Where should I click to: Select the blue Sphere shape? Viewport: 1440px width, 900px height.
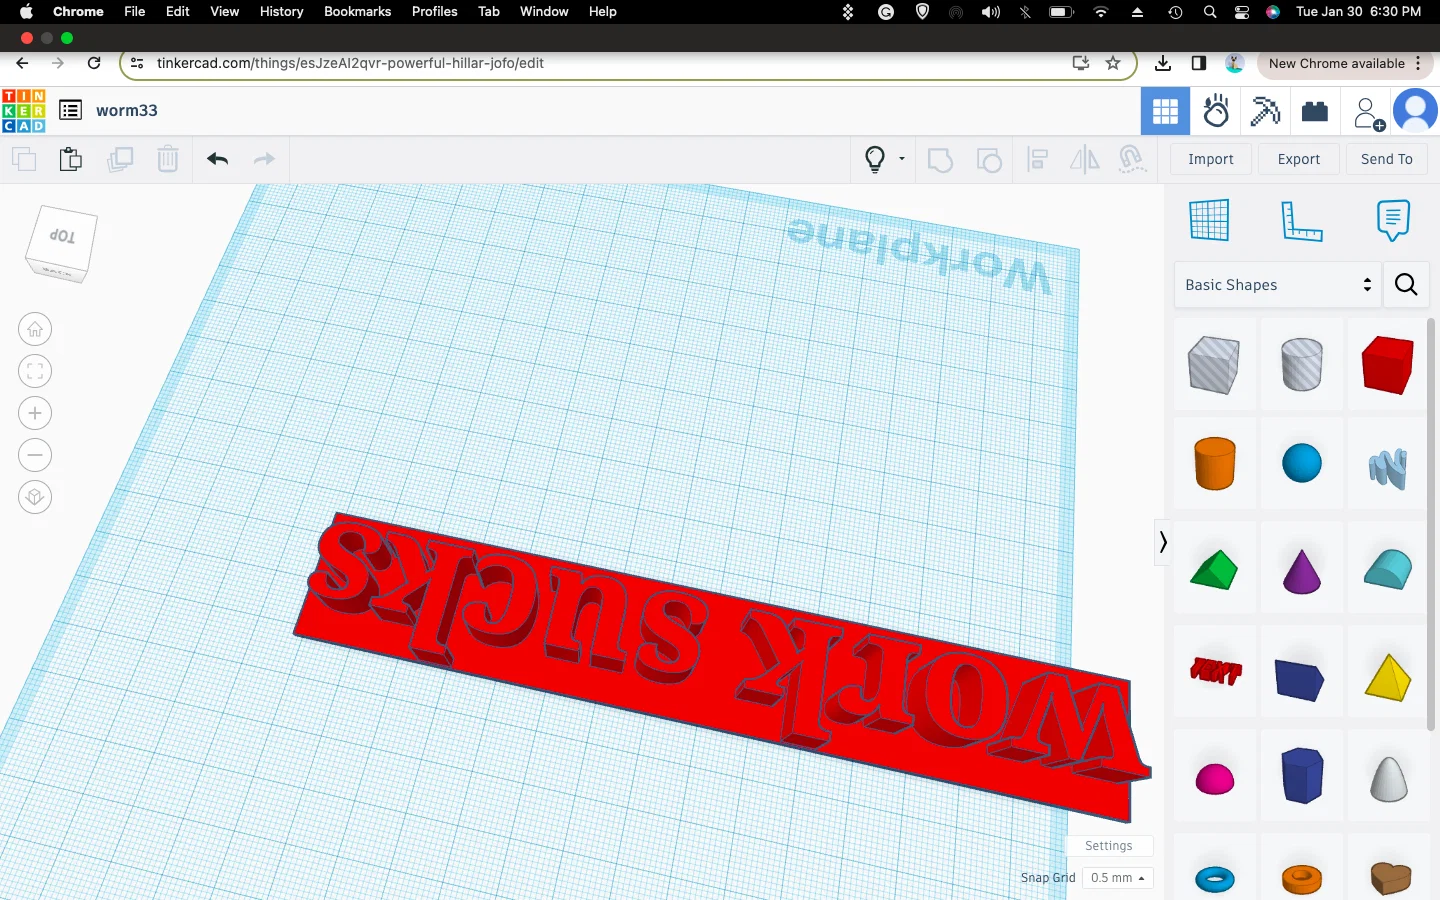pyautogui.click(x=1301, y=463)
